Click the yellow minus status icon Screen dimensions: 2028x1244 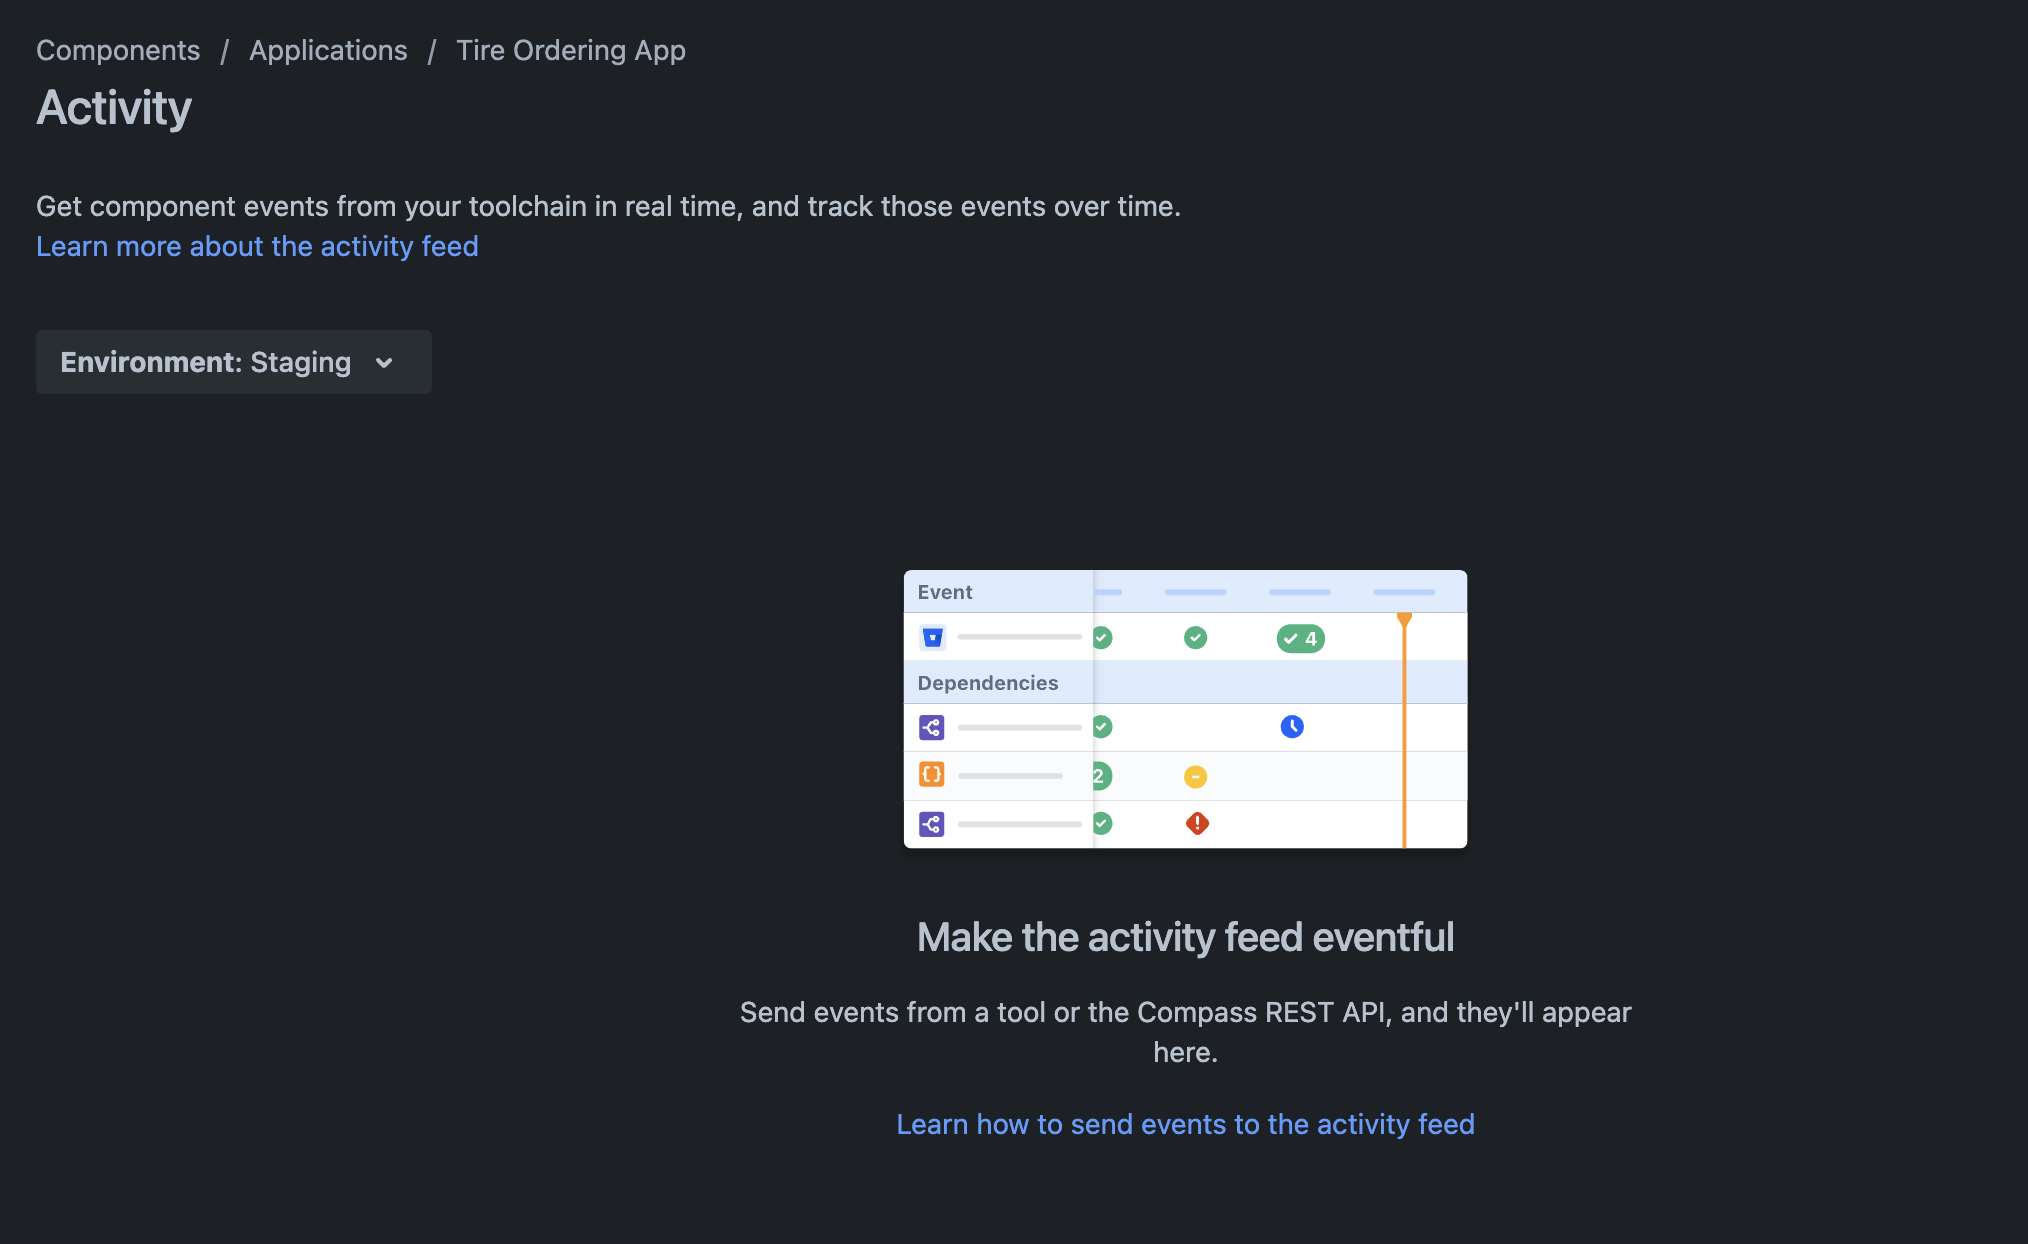click(1195, 776)
